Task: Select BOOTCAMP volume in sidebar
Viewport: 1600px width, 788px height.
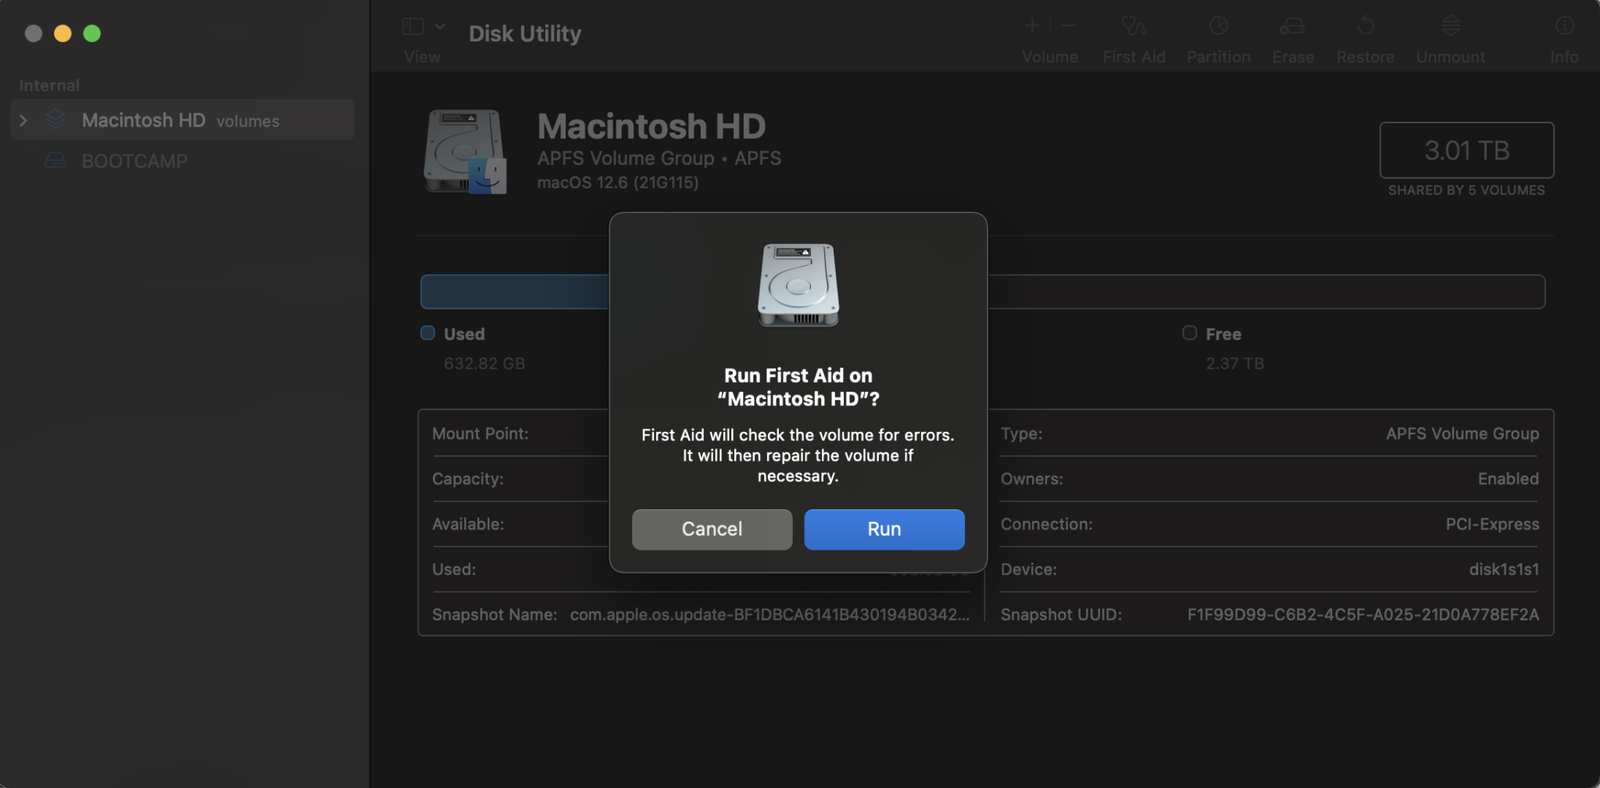Action: click(x=134, y=161)
